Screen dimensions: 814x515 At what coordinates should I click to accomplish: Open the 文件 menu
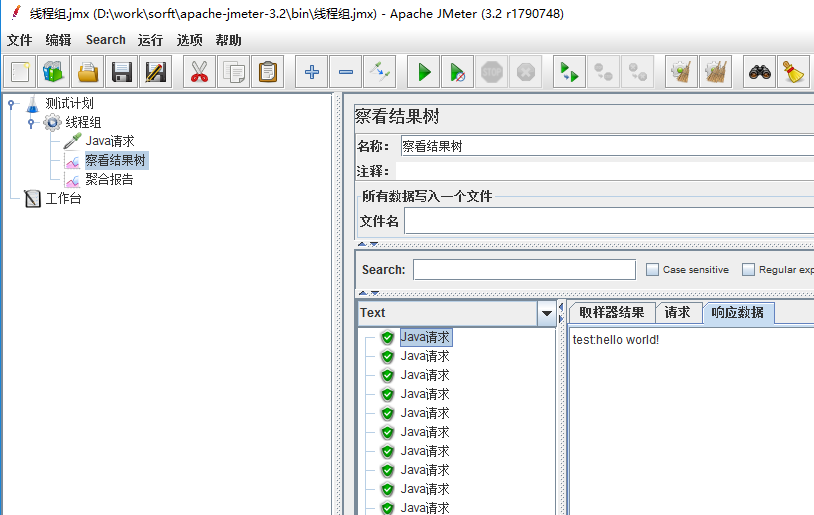pyautogui.click(x=19, y=40)
